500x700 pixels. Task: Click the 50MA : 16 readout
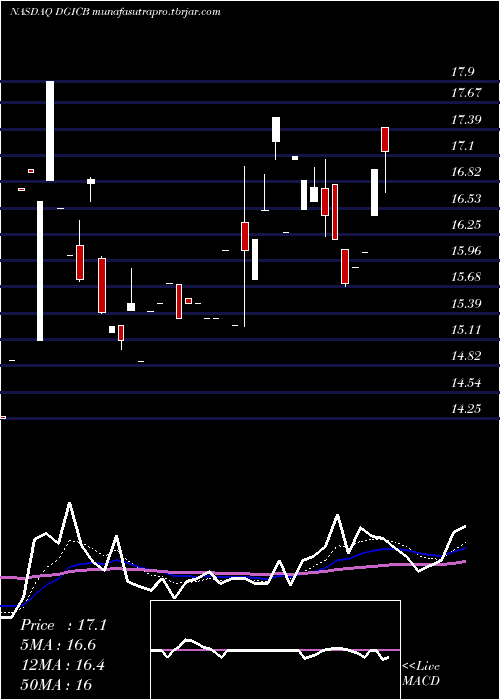tap(56, 685)
